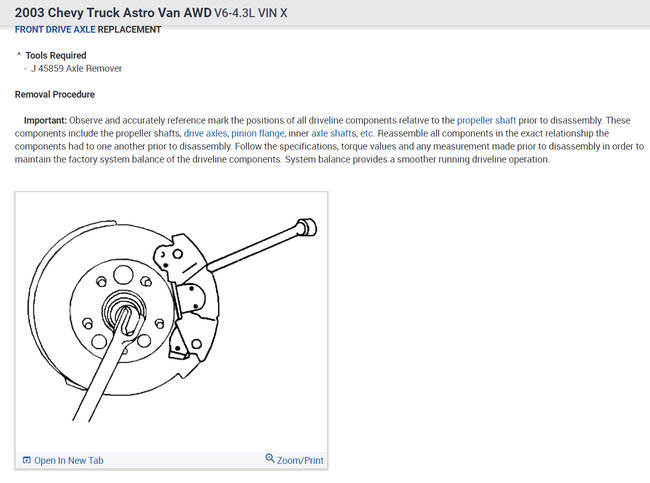Select the Removal Procedure heading
Viewport: 650px width, 483px height.
coord(55,95)
